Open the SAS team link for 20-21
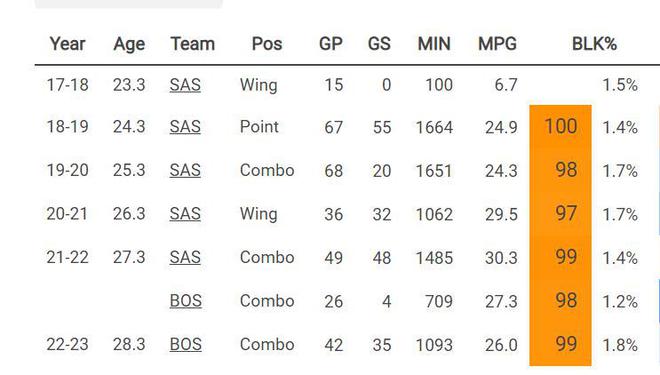Viewport: 660px width, 375px height. pyautogui.click(x=185, y=214)
